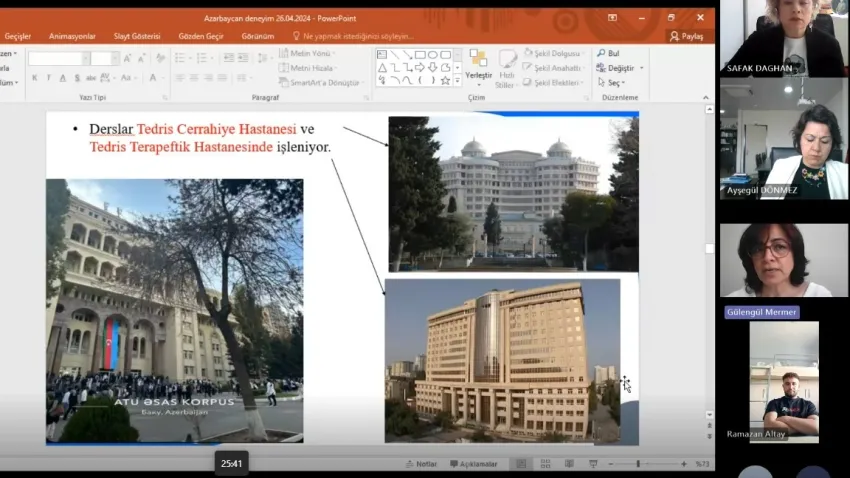The width and height of the screenshot is (850, 478).
Task: Click SmartArt'a Dönüştür button
Action: pyautogui.click(x=322, y=83)
